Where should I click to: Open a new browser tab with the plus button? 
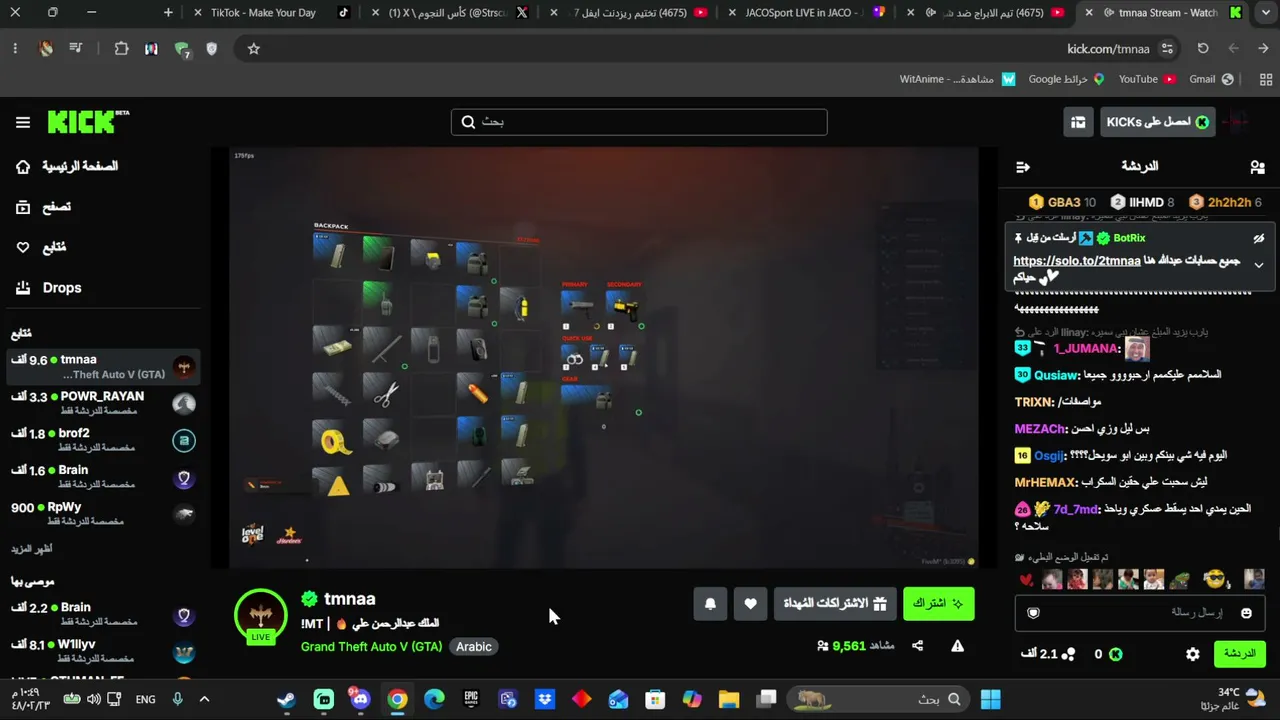(168, 13)
